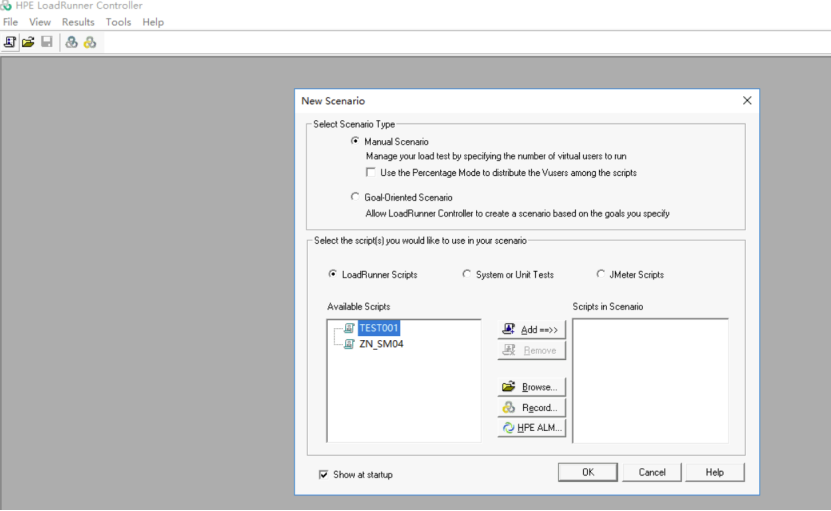
Task: Click the Load Generators toolbar icon
Action: 71,42
